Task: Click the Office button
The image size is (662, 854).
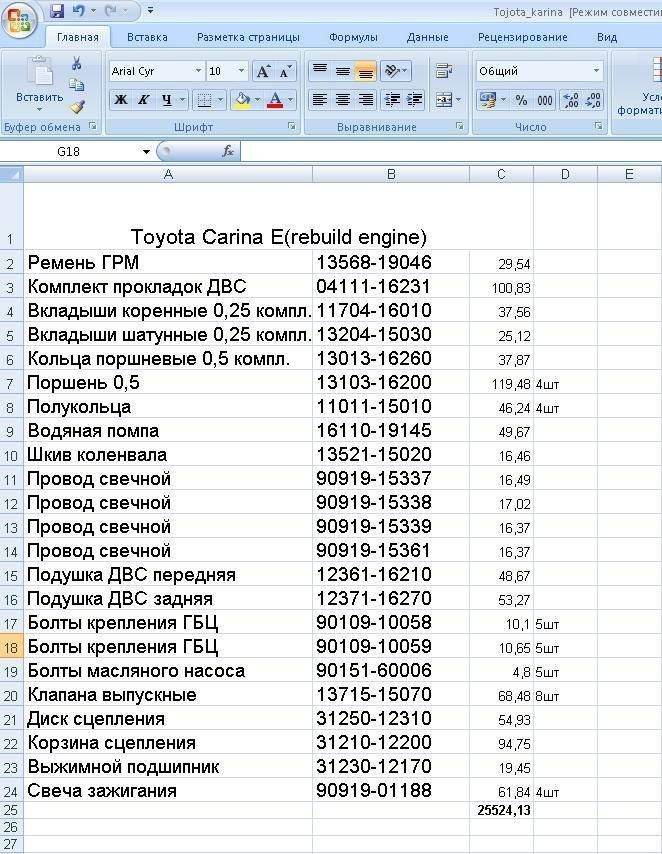Action: tap(19, 18)
